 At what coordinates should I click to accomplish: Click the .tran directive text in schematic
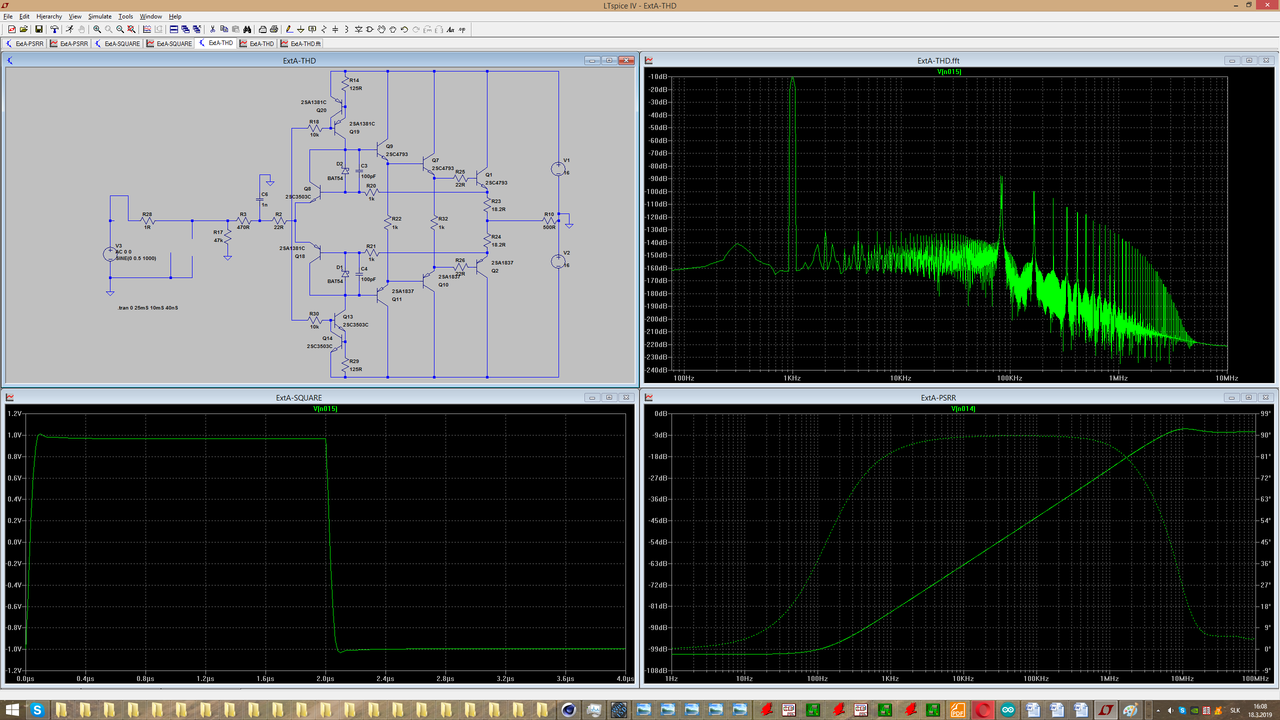(148, 308)
